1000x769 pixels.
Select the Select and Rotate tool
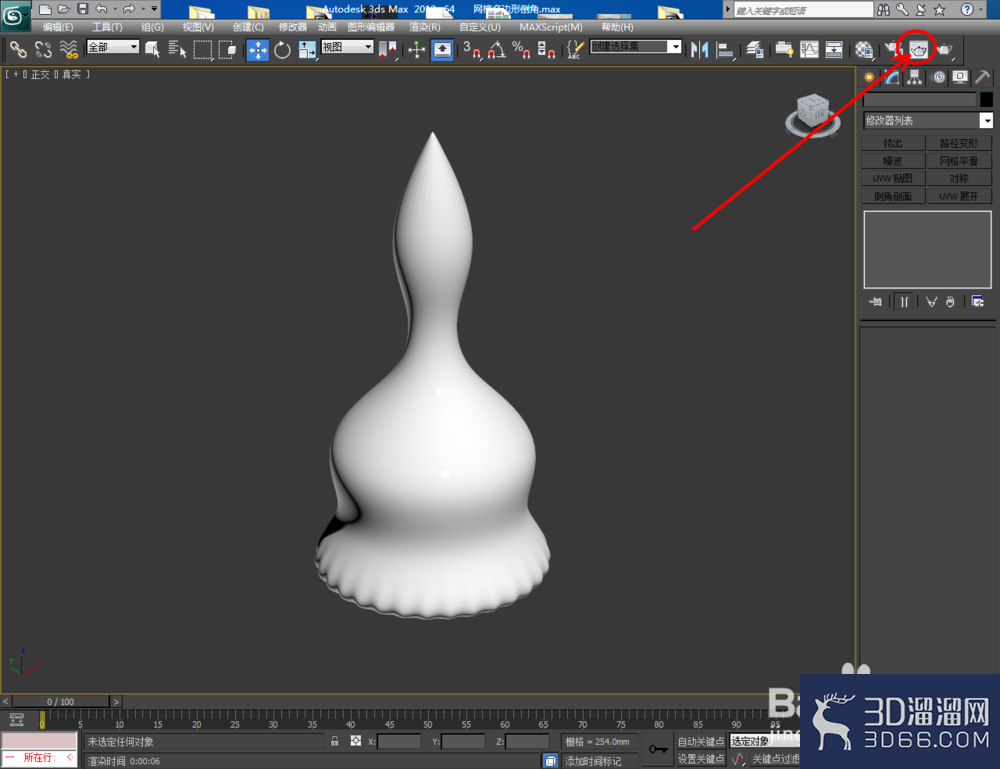tap(282, 50)
